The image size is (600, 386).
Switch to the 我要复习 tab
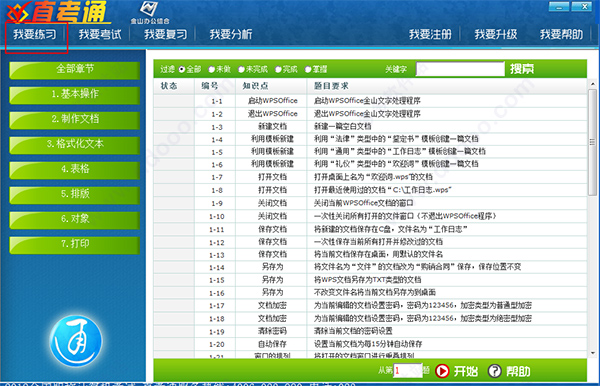(x=165, y=34)
